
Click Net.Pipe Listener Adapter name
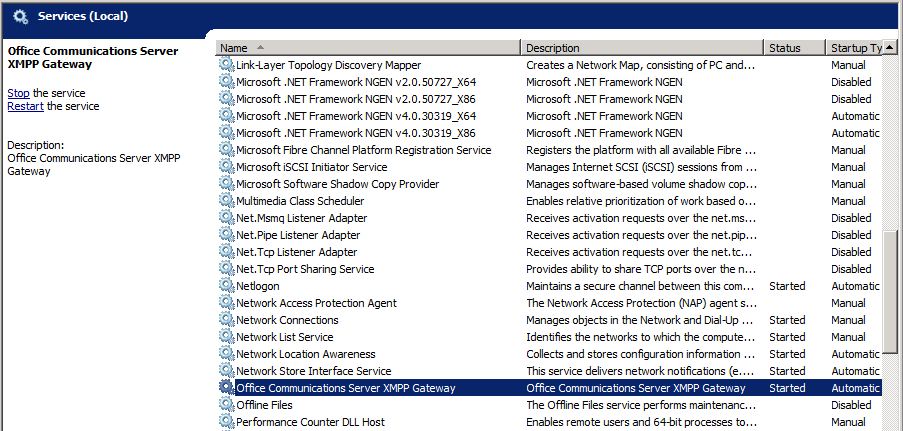[x=298, y=235]
